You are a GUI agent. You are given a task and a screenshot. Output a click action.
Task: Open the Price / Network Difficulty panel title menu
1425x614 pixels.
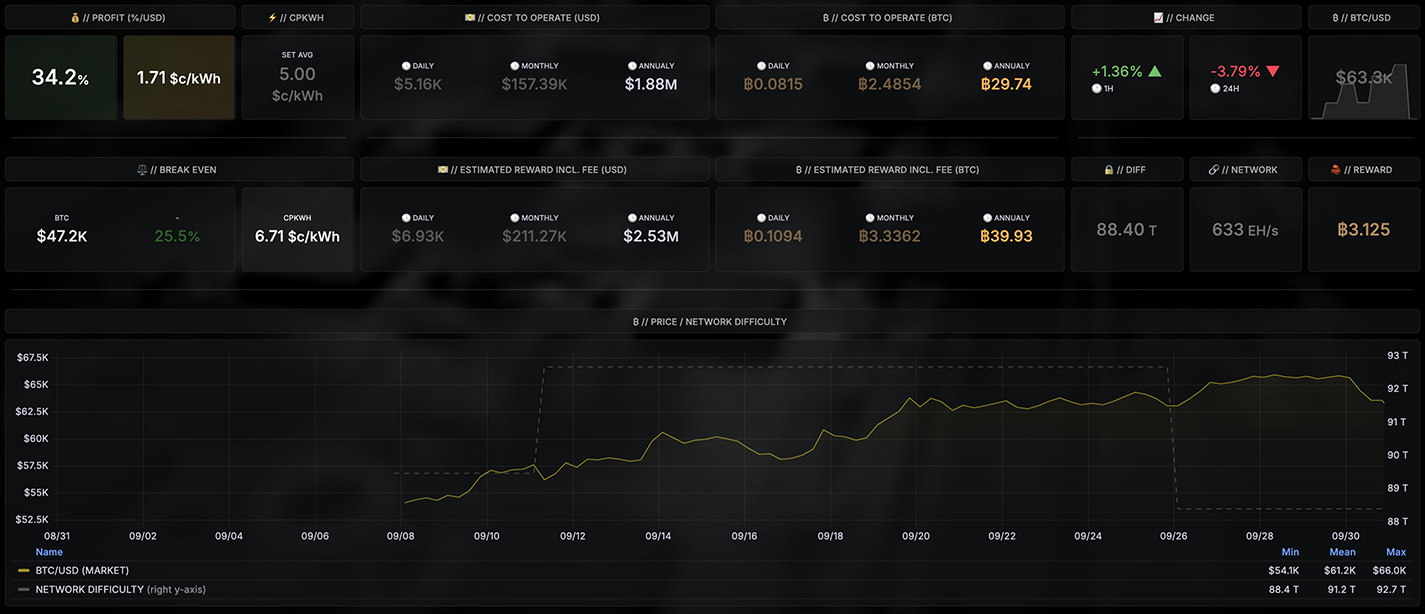tap(709, 322)
